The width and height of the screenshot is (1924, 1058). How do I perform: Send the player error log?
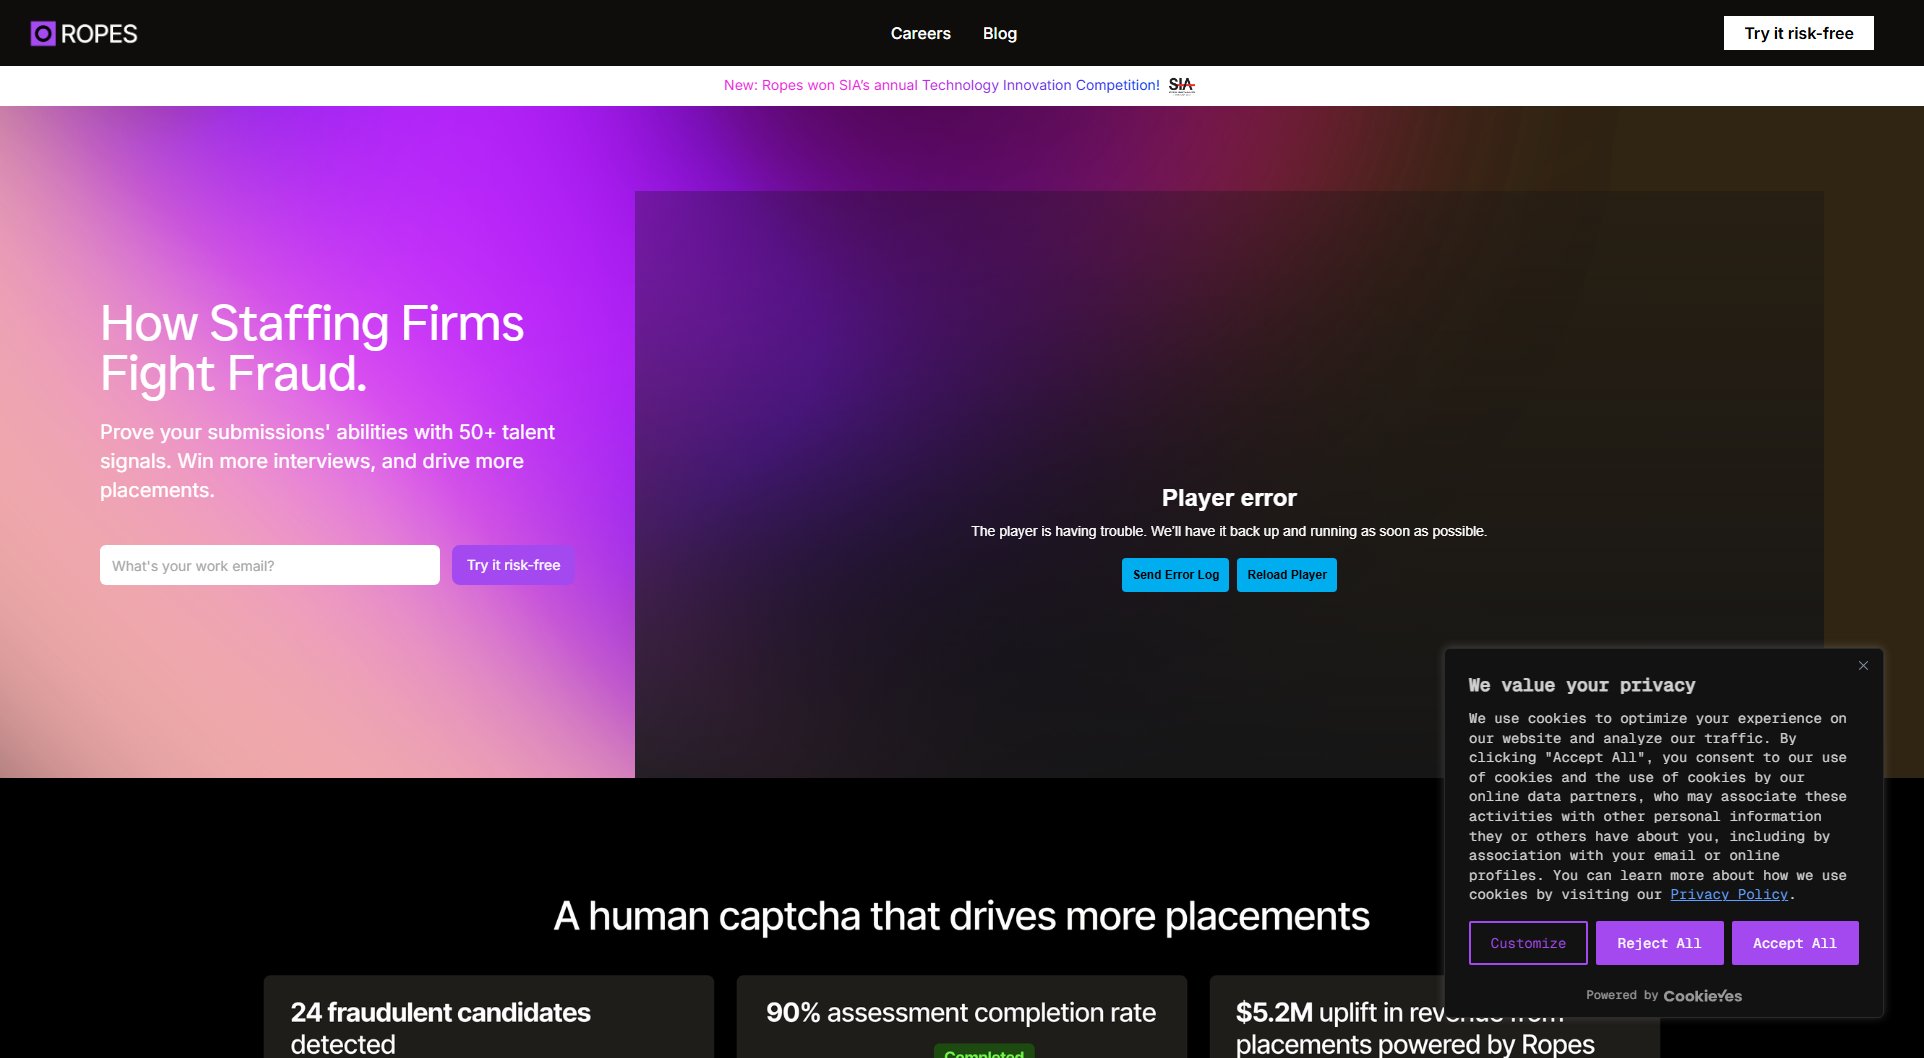(1175, 575)
